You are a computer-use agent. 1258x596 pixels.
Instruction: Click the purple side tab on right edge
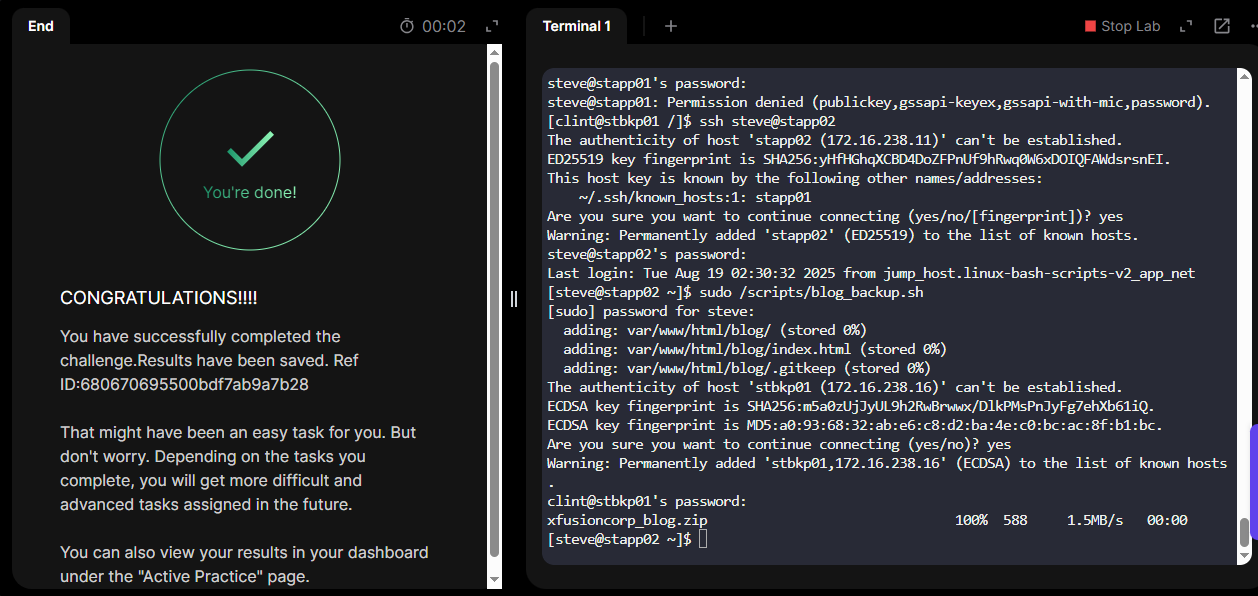[x=1254, y=468]
